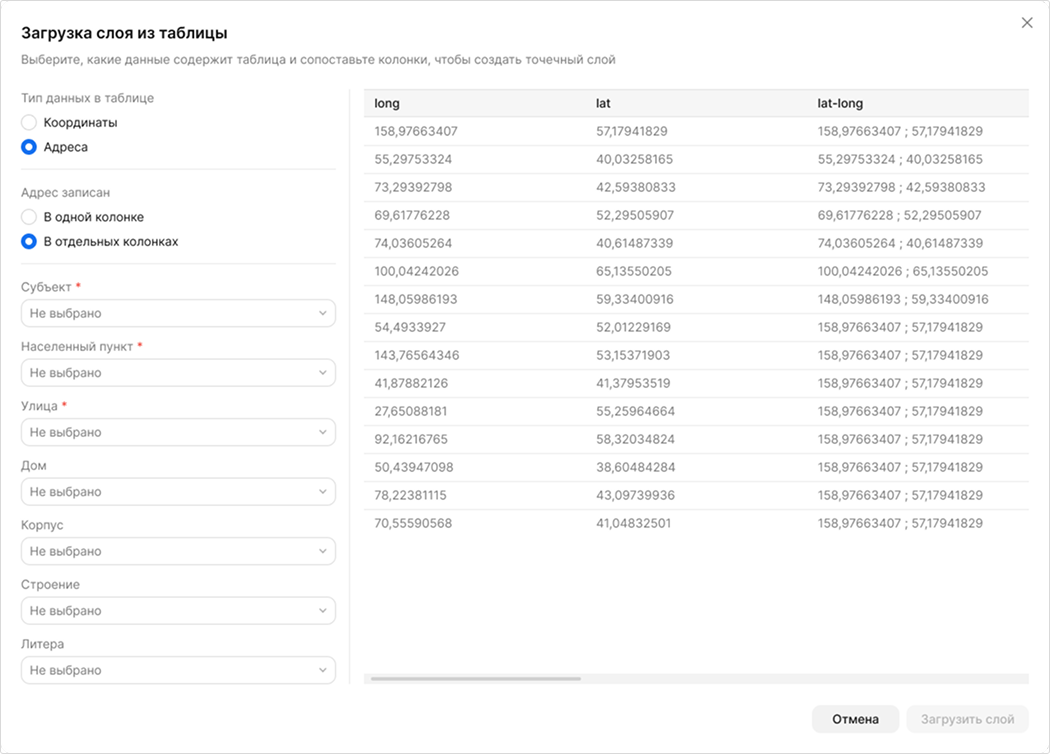Click the horizontal scrollbar under the table

click(475, 678)
